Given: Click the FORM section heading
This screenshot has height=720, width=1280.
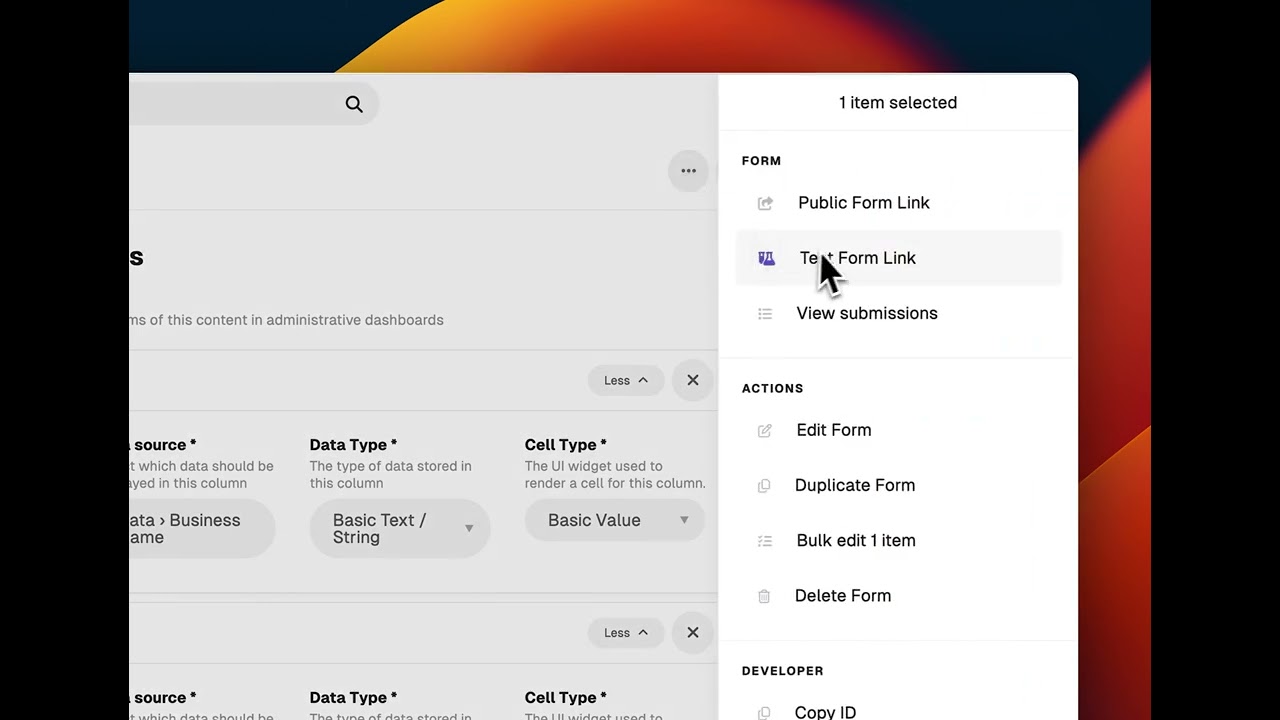Looking at the screenshot, I should (x=761, y=161).
